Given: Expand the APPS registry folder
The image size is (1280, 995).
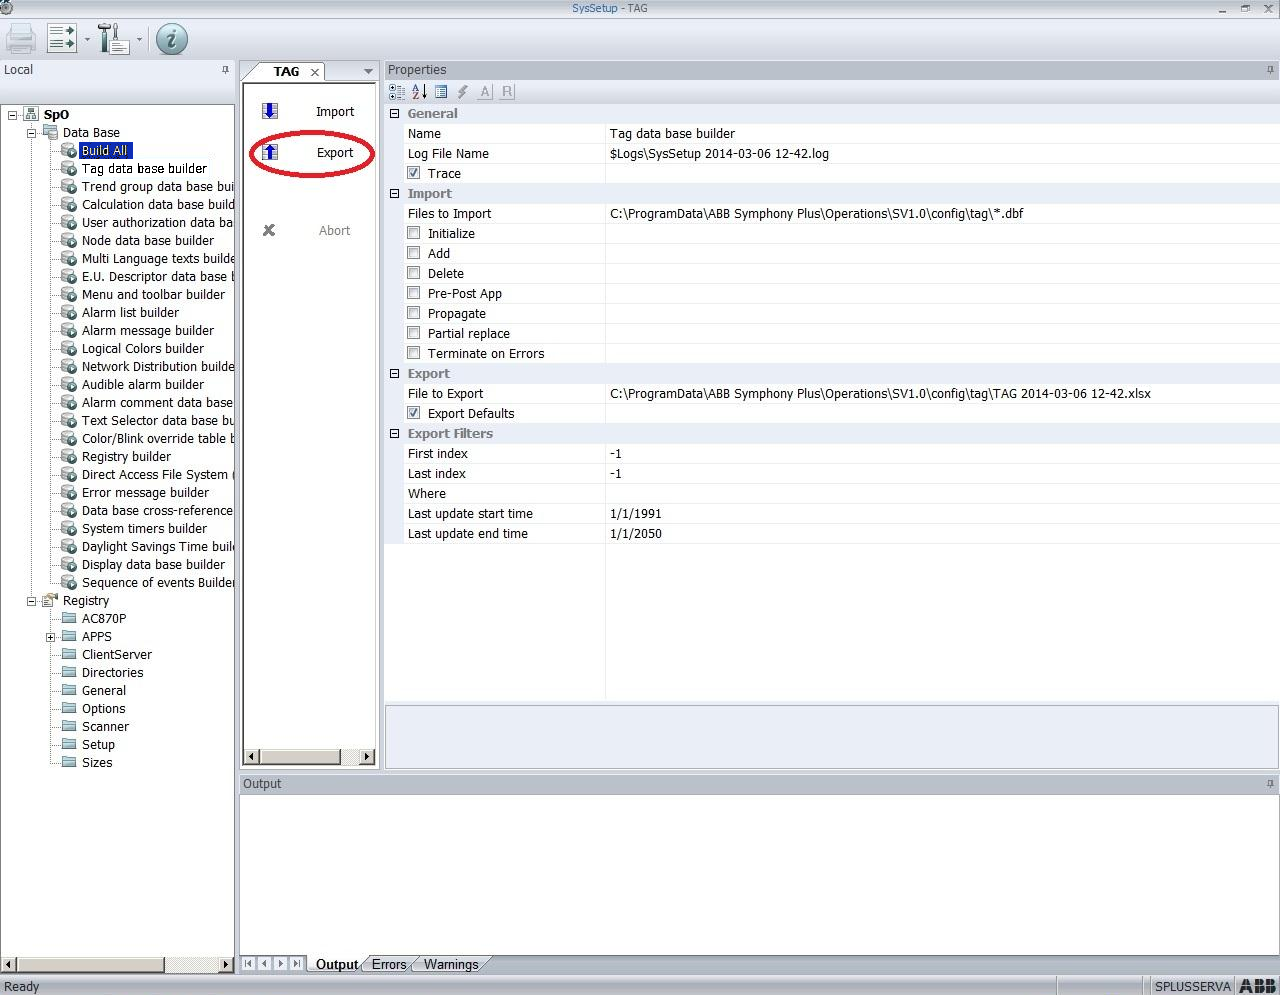Looking at the screenshot, I should tap(51, 636).
